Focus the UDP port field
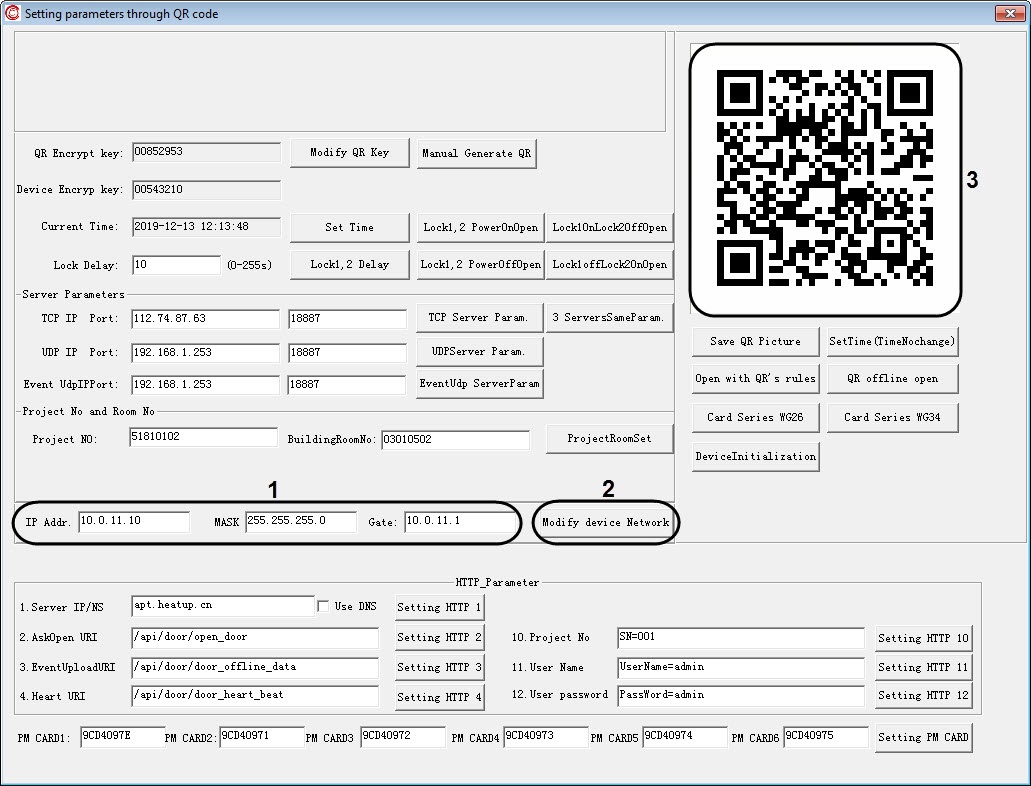Viewport: 1031px width, 786px height. coord(347,353)
